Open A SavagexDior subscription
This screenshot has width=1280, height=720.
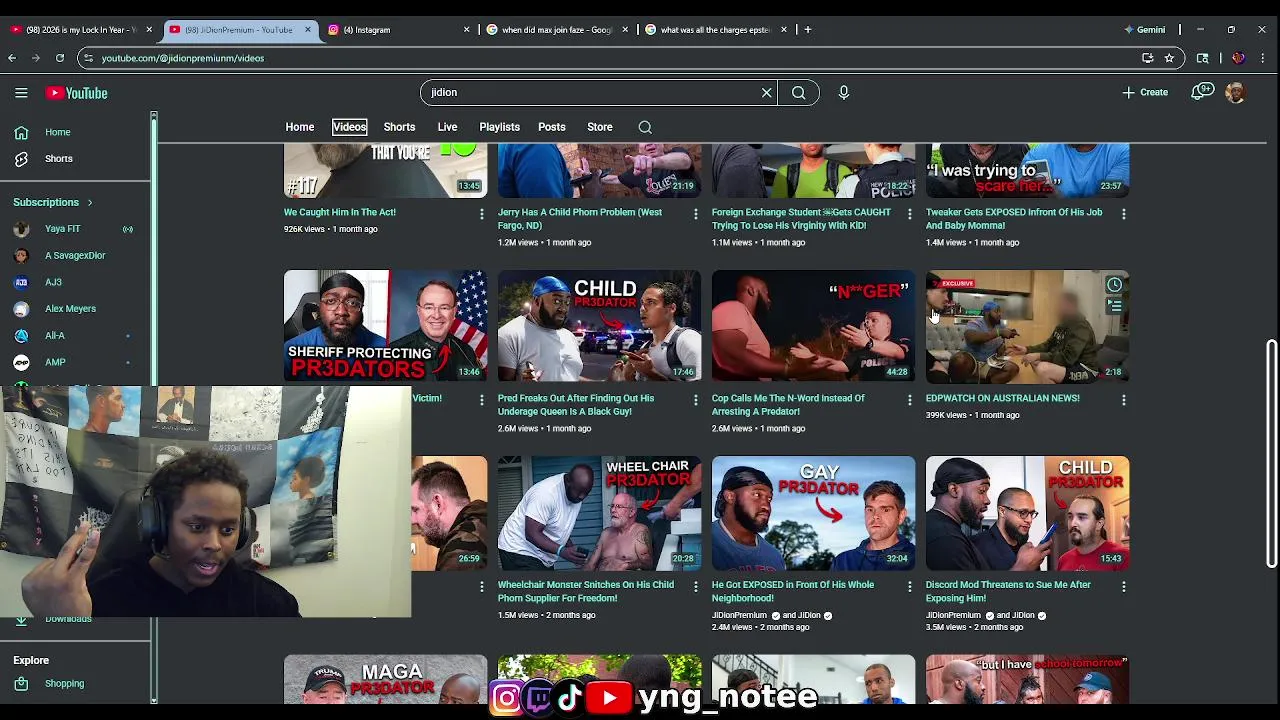(75, 255)
